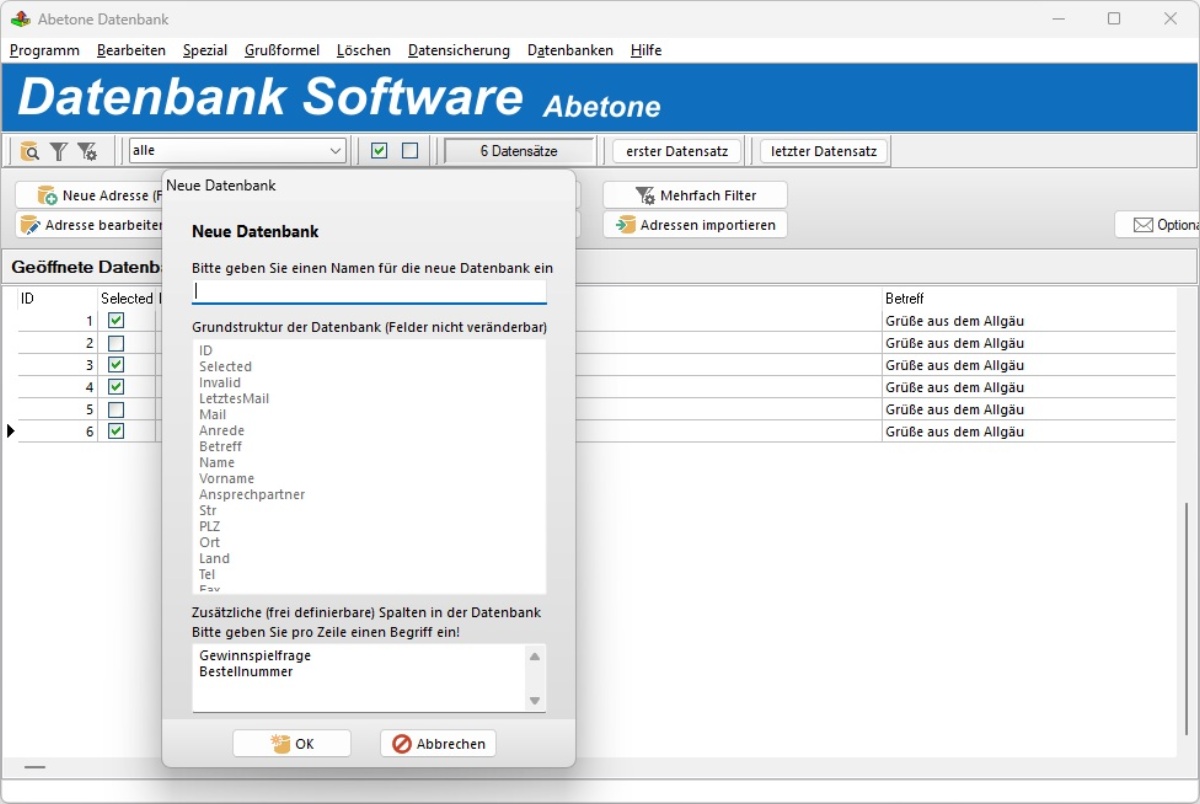Open the database search icon
This screenshot has width=1200, height=804.
click(x=30, y=151)
